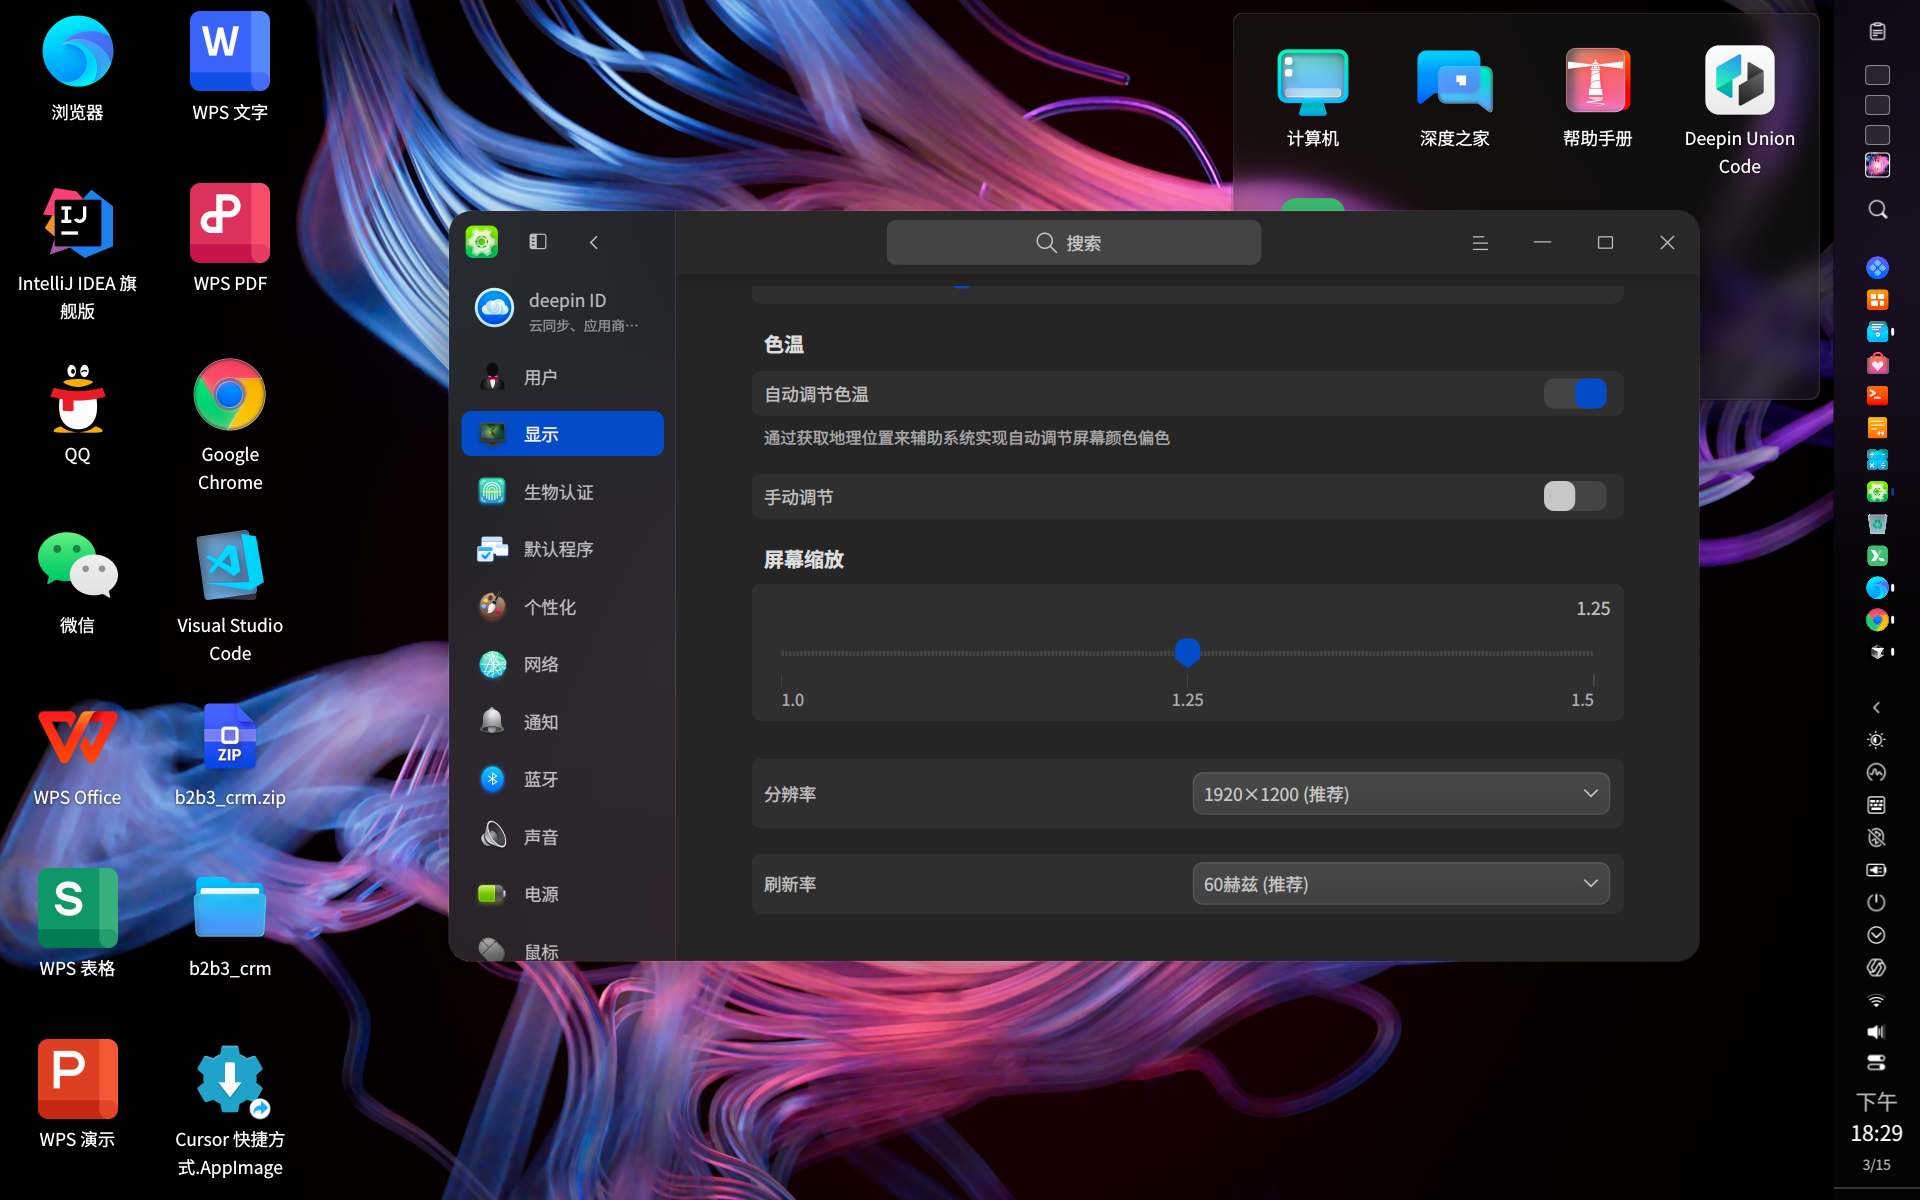The height and width of the screenshot is (1200, 1920).
Task: Select the Google Chrome desktop icon
Action: coord(230,425)
